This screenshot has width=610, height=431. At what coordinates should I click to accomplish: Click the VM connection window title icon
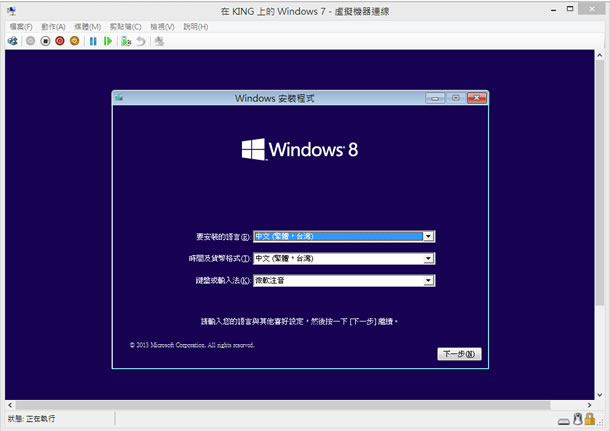pos(12,11)
